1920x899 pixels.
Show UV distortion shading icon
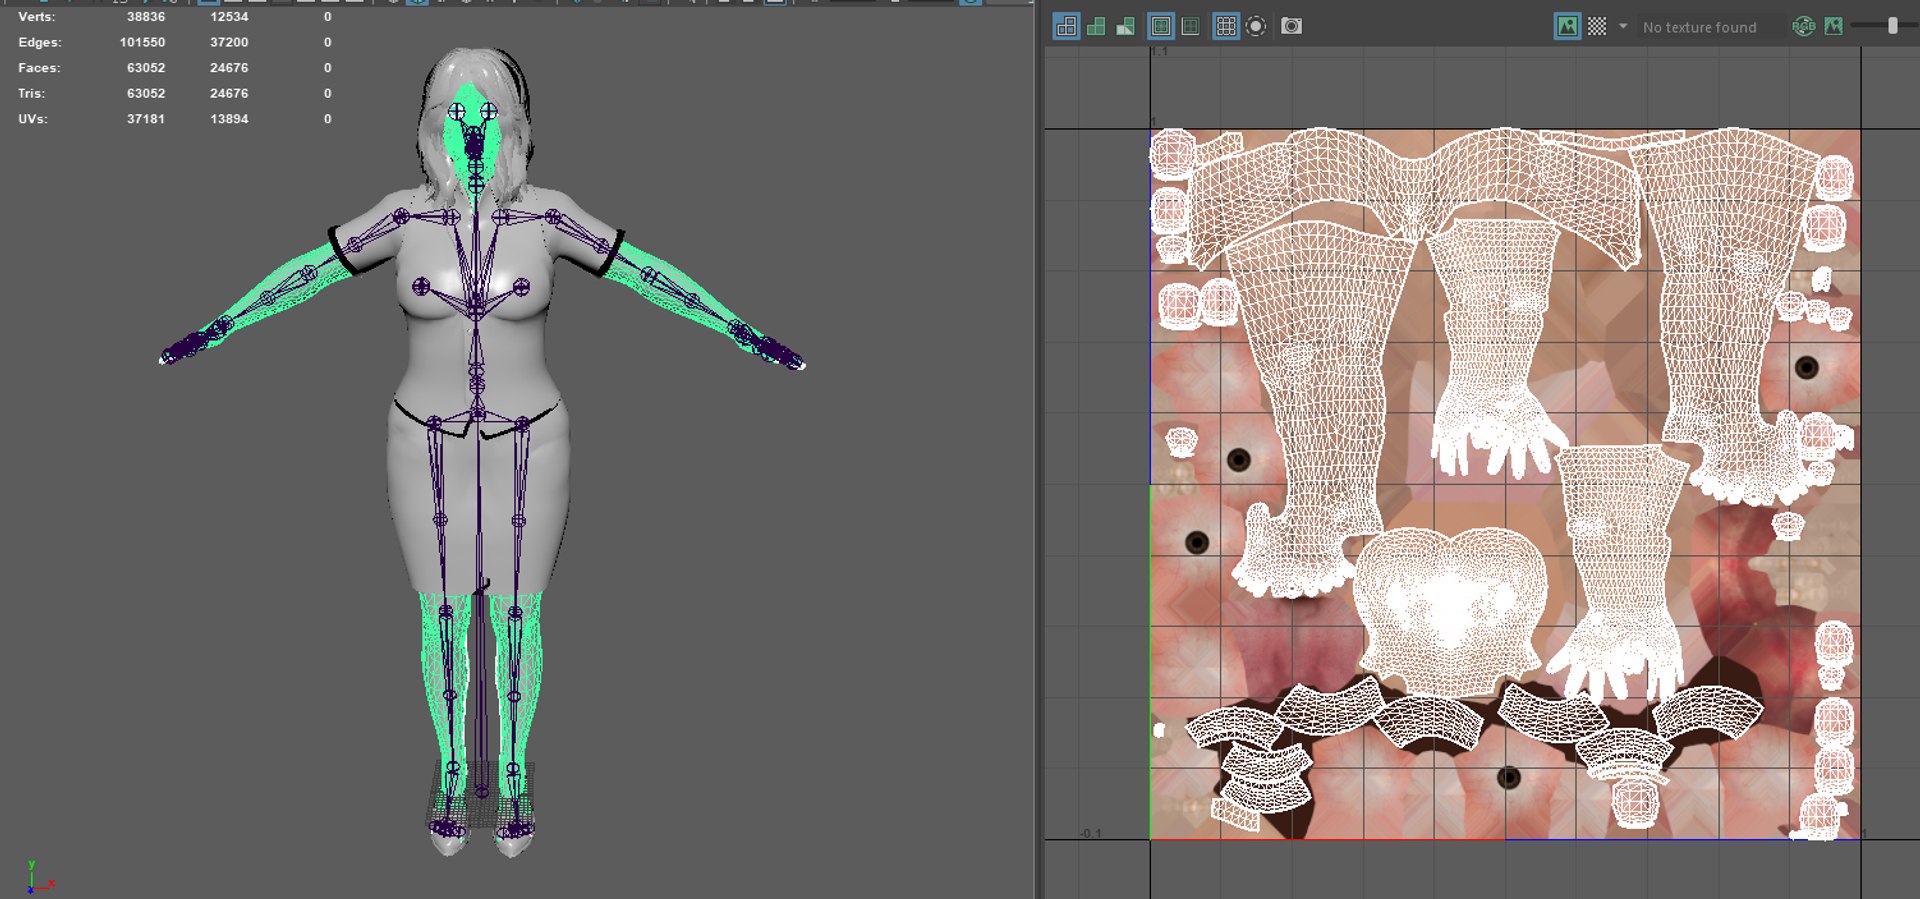(x=1126, y=26)
